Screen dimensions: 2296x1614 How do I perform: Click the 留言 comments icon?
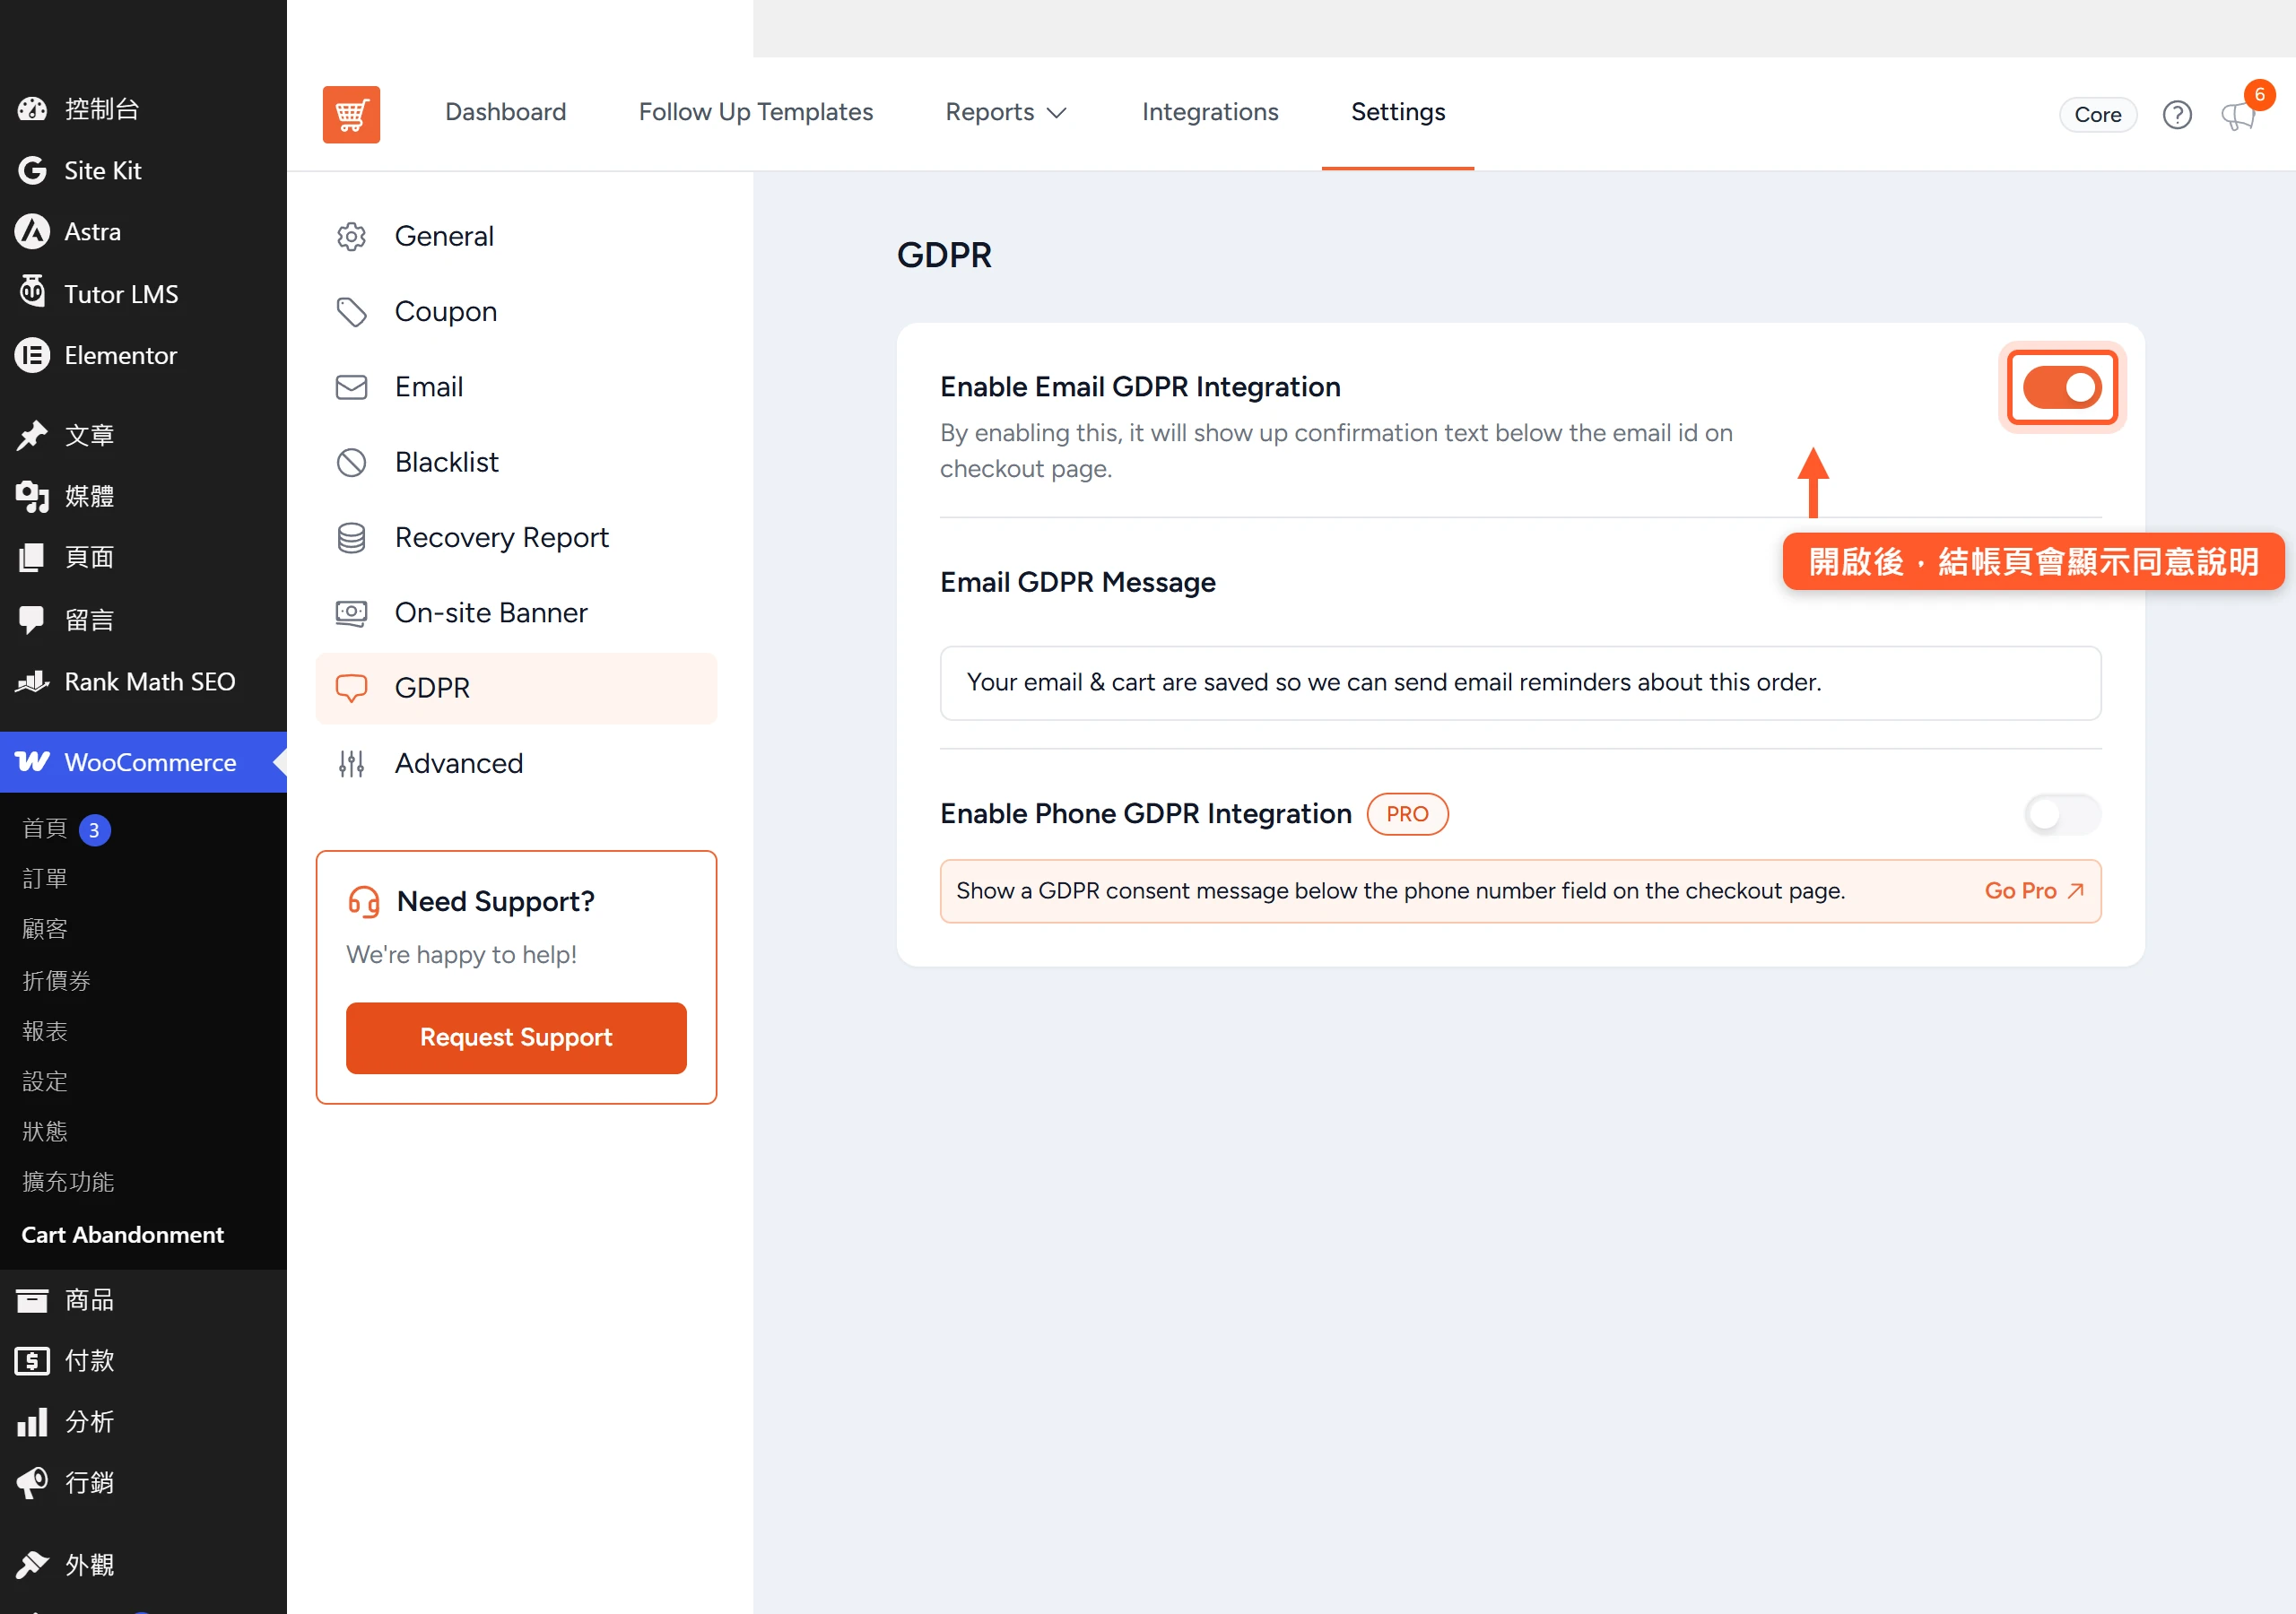point(32,620)
